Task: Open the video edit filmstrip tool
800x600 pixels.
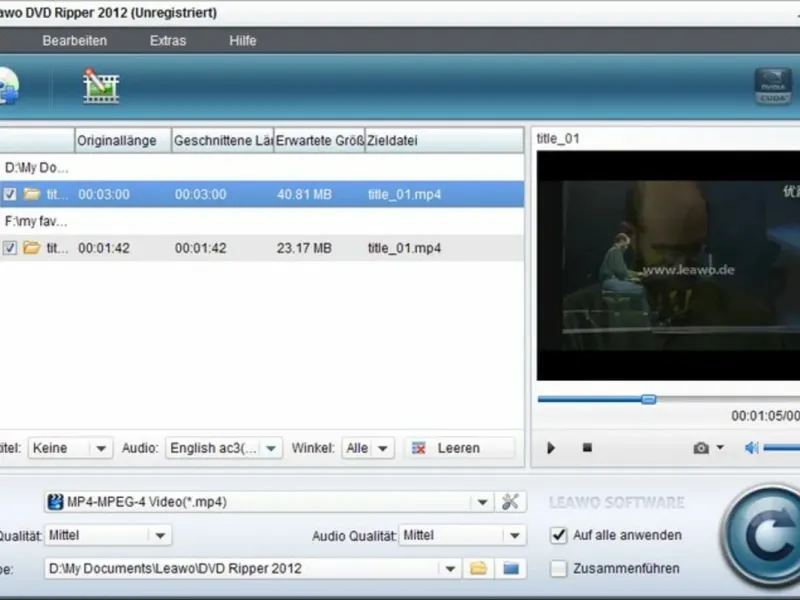Action: point(101,86)
